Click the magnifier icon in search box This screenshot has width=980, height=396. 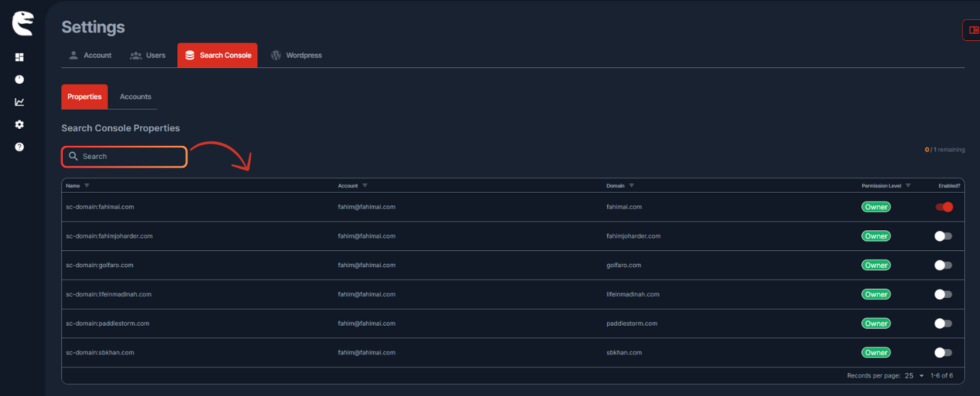click(x=73, y=156)
